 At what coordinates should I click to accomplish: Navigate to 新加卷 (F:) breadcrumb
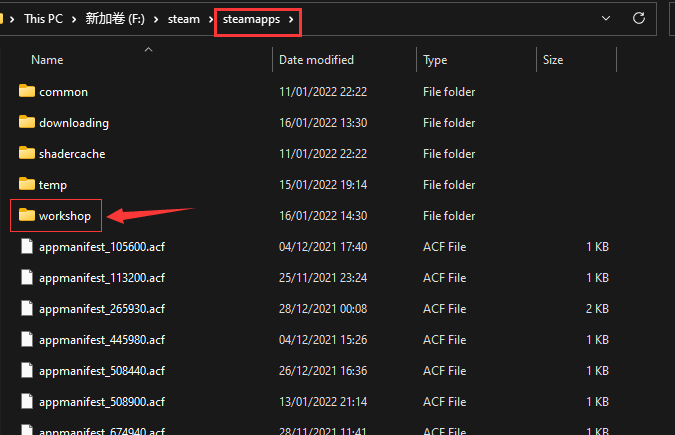point(115,19)
